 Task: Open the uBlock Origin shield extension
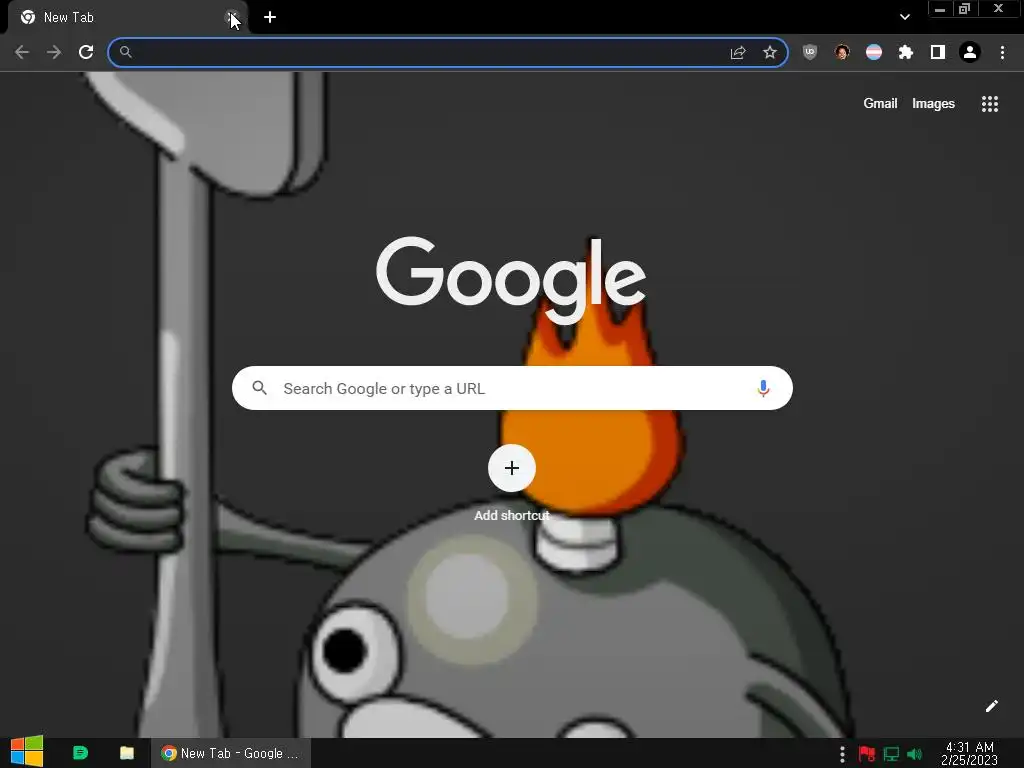(810, 52)
